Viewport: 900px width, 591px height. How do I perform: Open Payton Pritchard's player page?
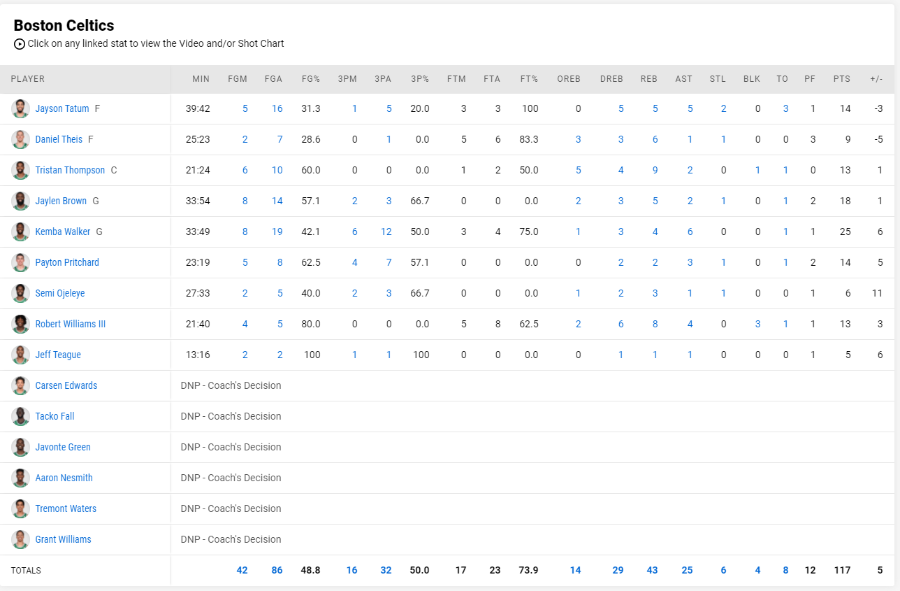pyautogui.click(x=67, y=263)
